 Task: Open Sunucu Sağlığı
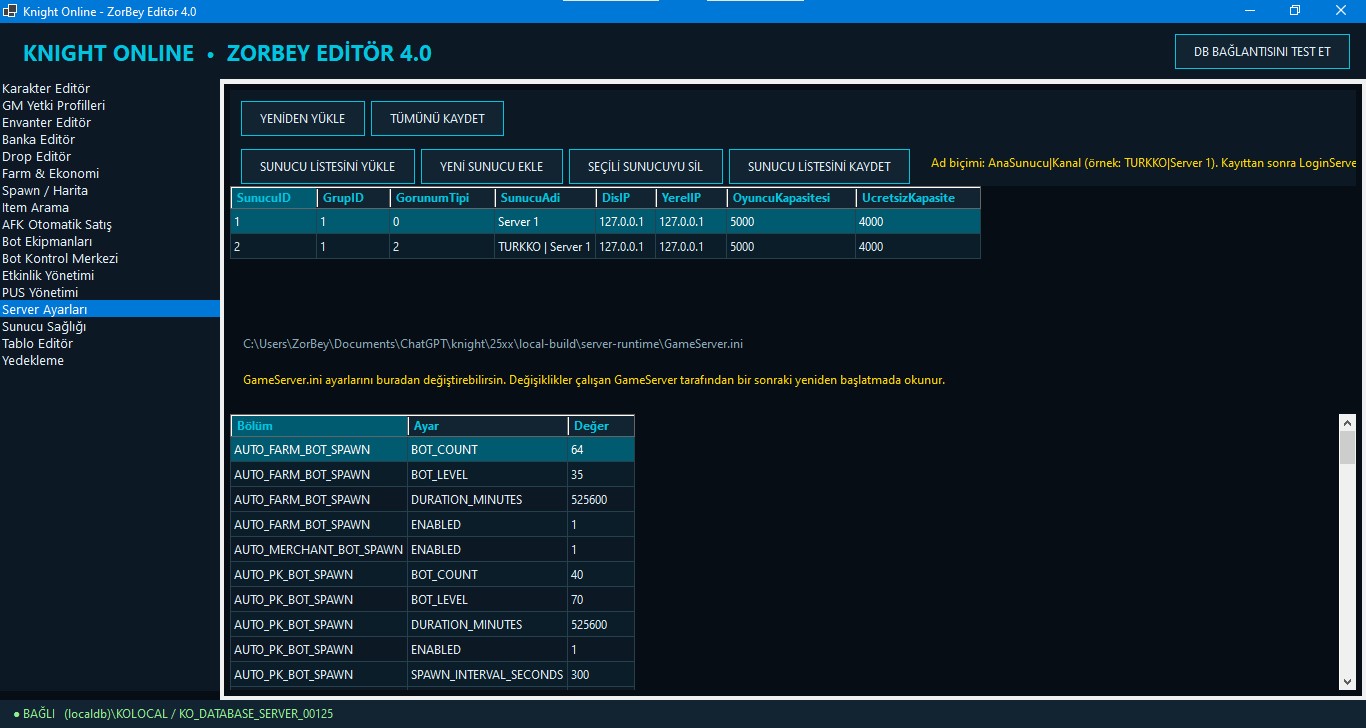coord(110,327)
